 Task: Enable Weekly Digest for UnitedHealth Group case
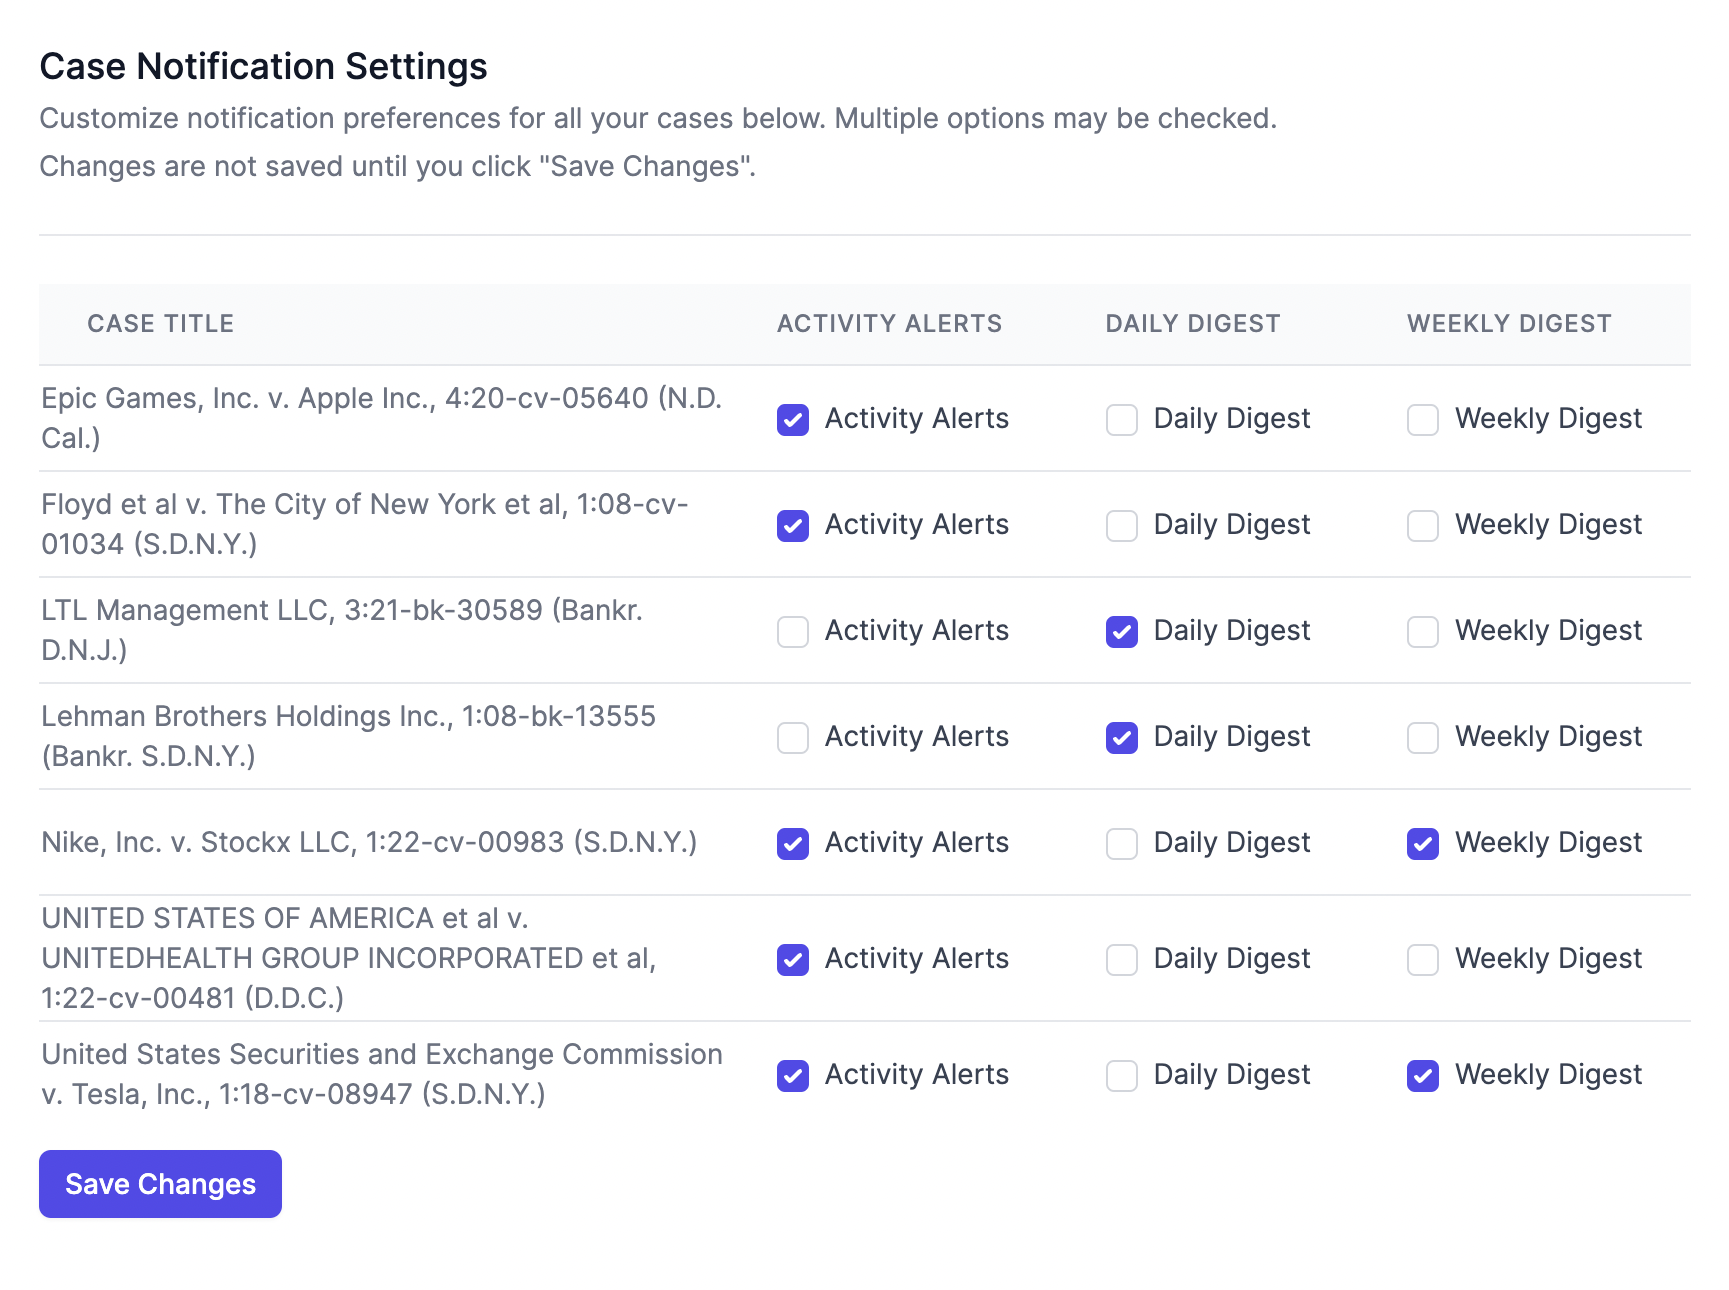[1423, 960]
